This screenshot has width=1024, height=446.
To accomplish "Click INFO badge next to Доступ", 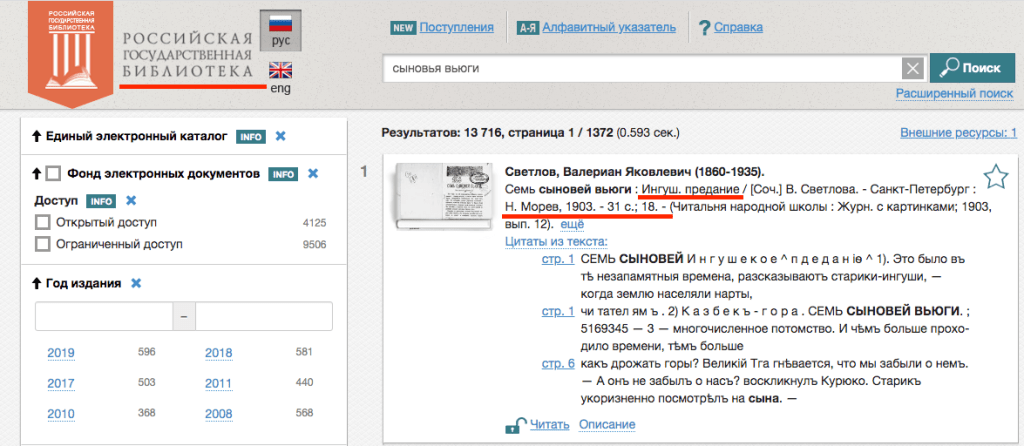I will click(102, 200).
